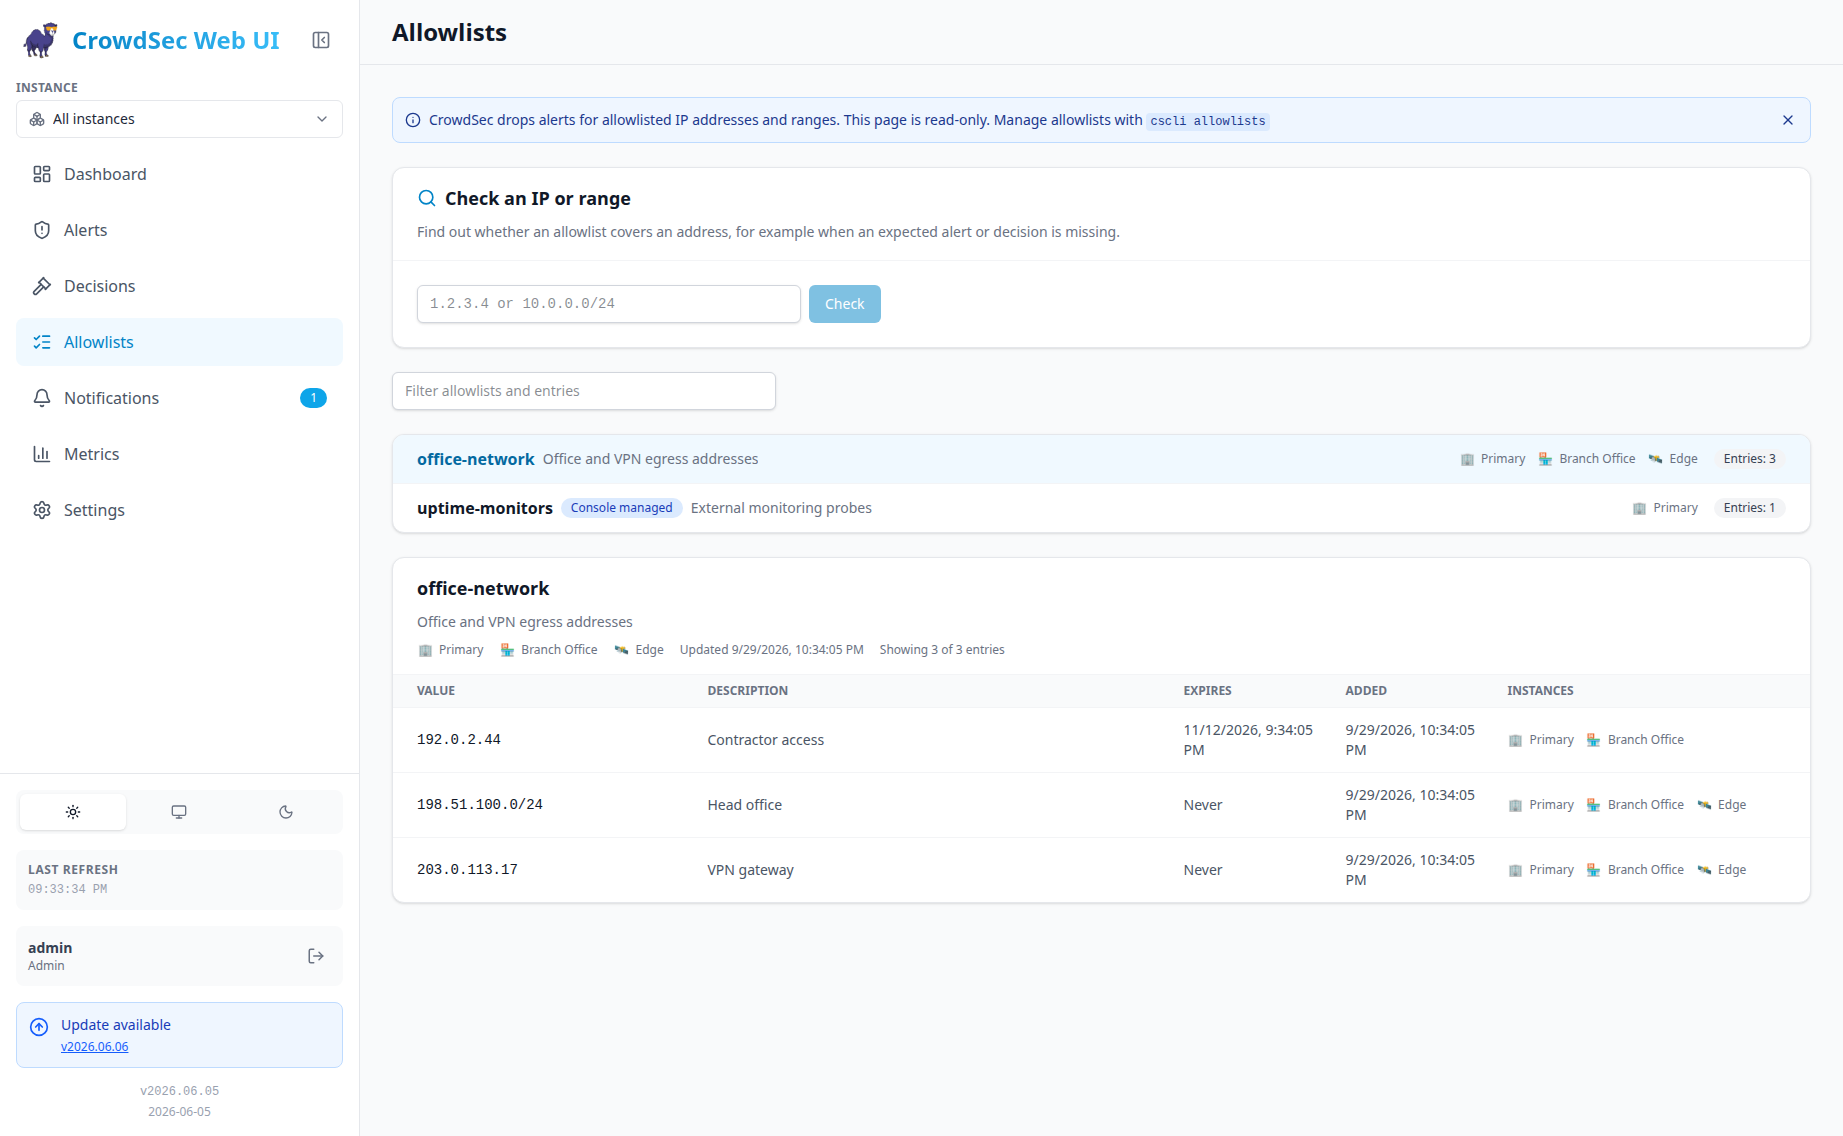Click the IP or range input field

click(x=609, y=304)
